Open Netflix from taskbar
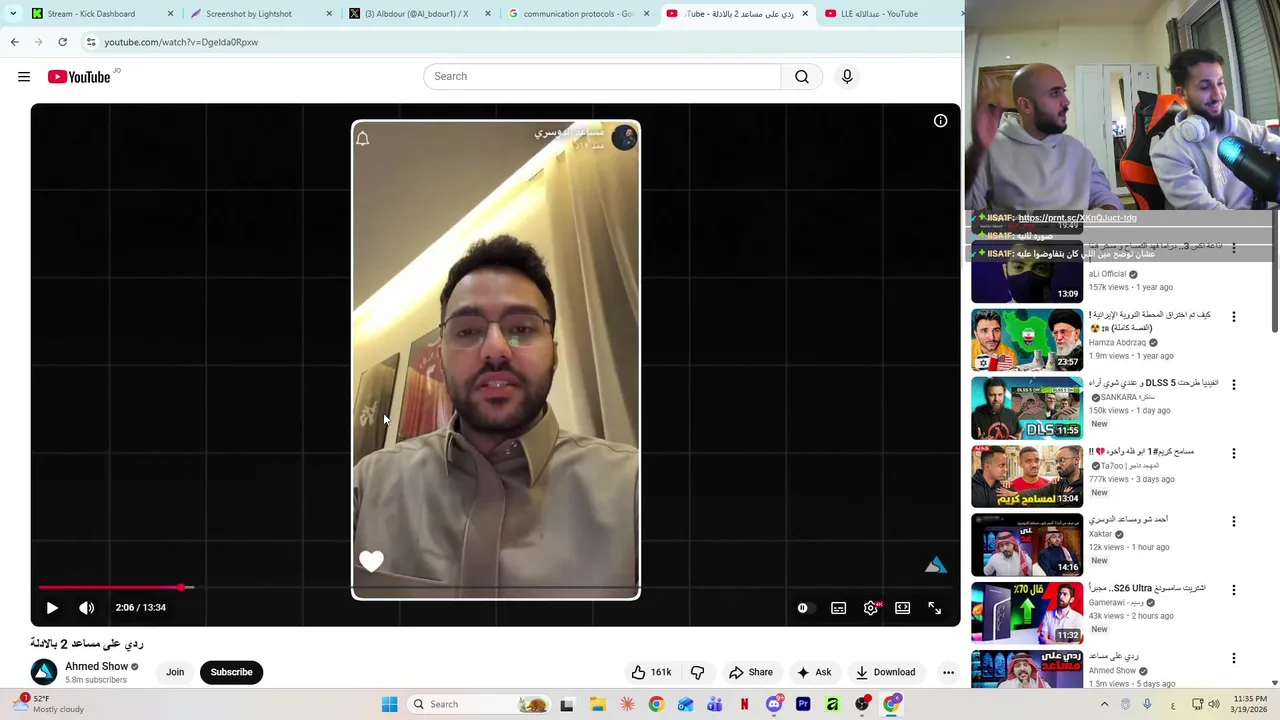Image resolution: width=1280 pixels, height=720 pixels. pyautogui.click(x=744, y=704)
